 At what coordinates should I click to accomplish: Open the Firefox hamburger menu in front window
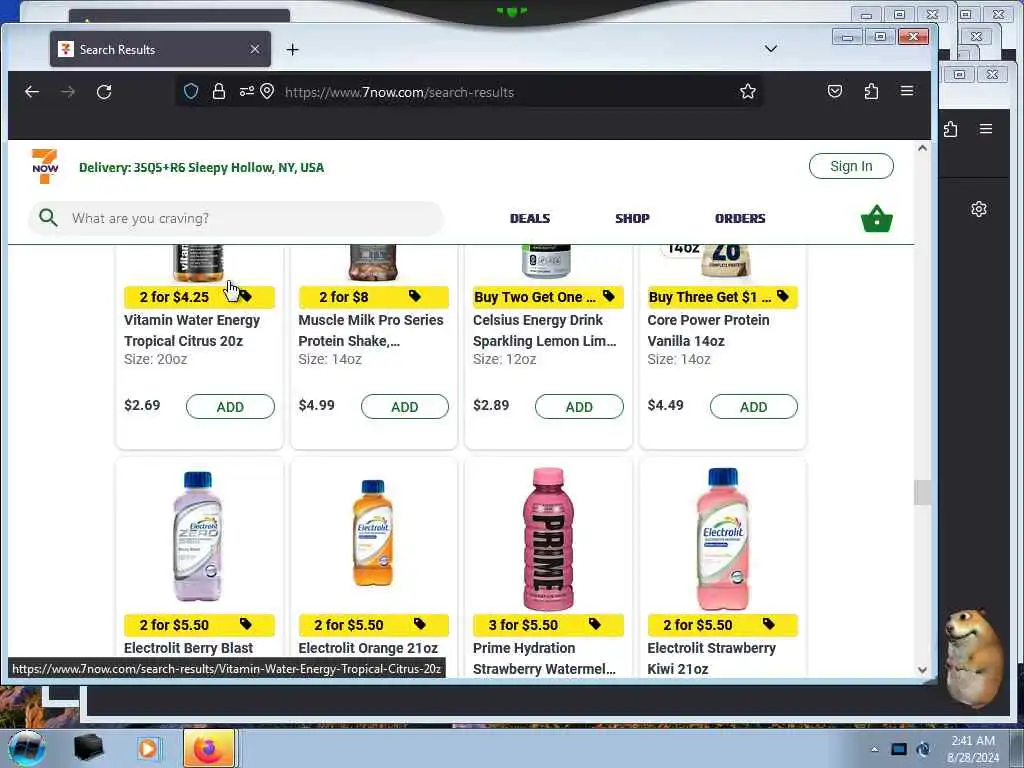point(907,91)
